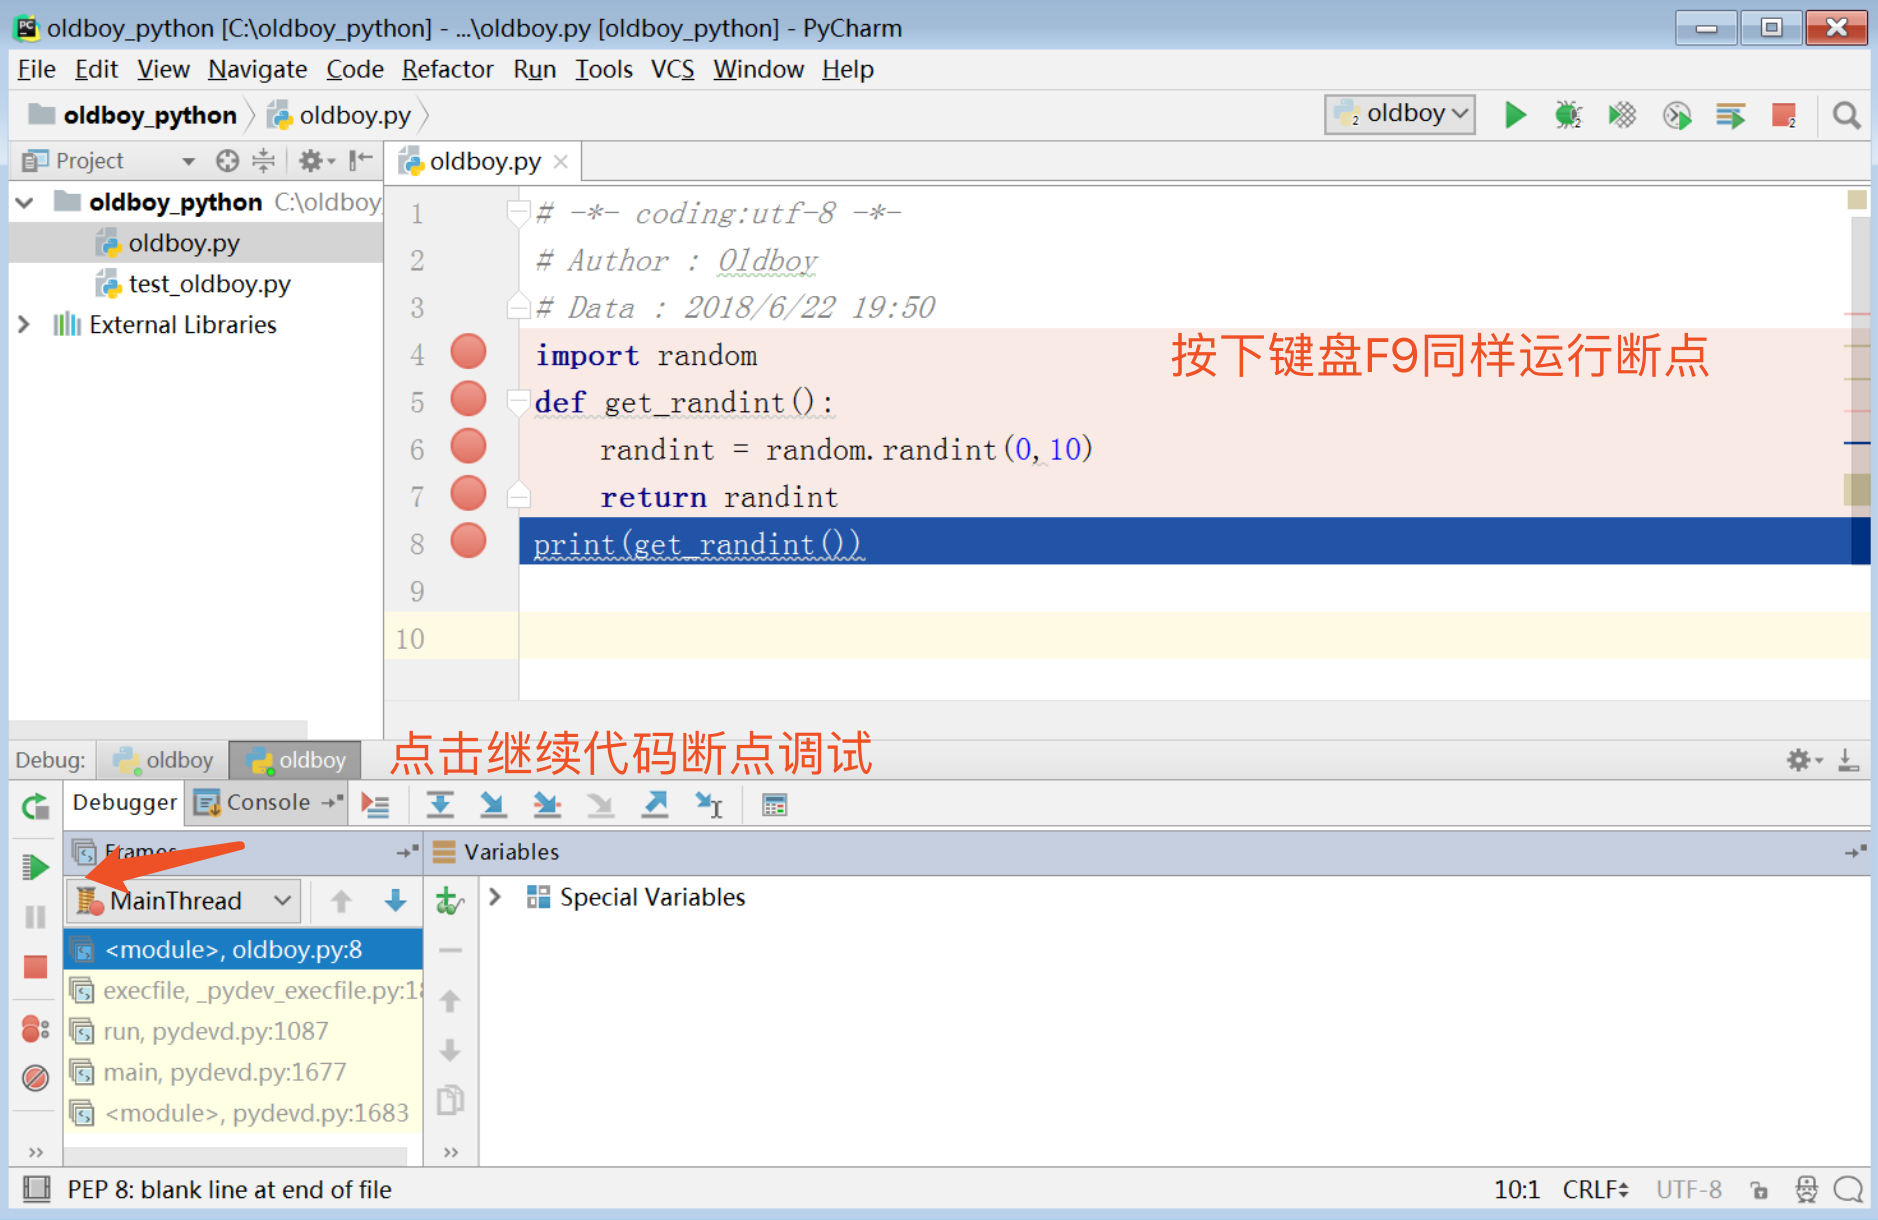Select first oldboy debug session tab
Viewport: 1878px width, 1220px height.
point(164,760)
